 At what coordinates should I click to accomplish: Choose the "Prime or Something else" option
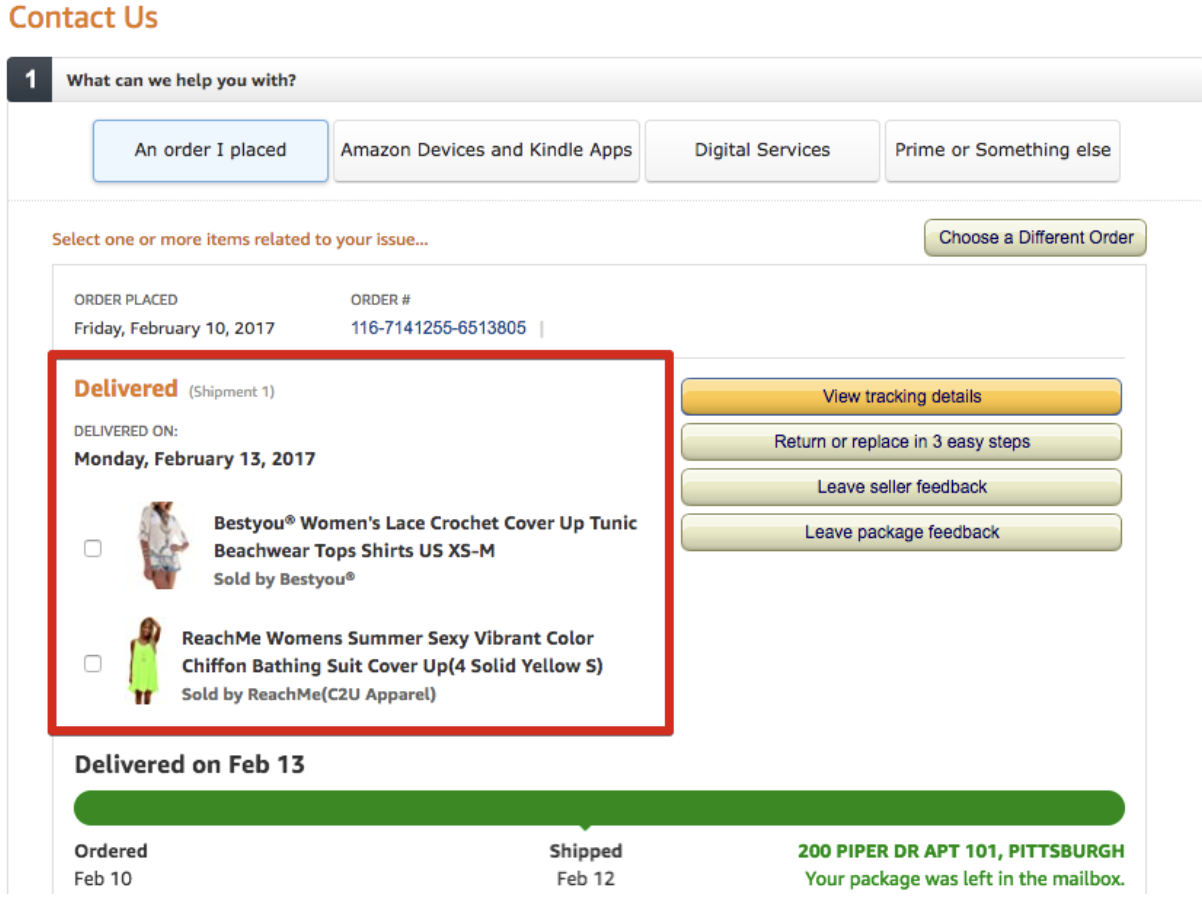click(x=1002, y=151)
